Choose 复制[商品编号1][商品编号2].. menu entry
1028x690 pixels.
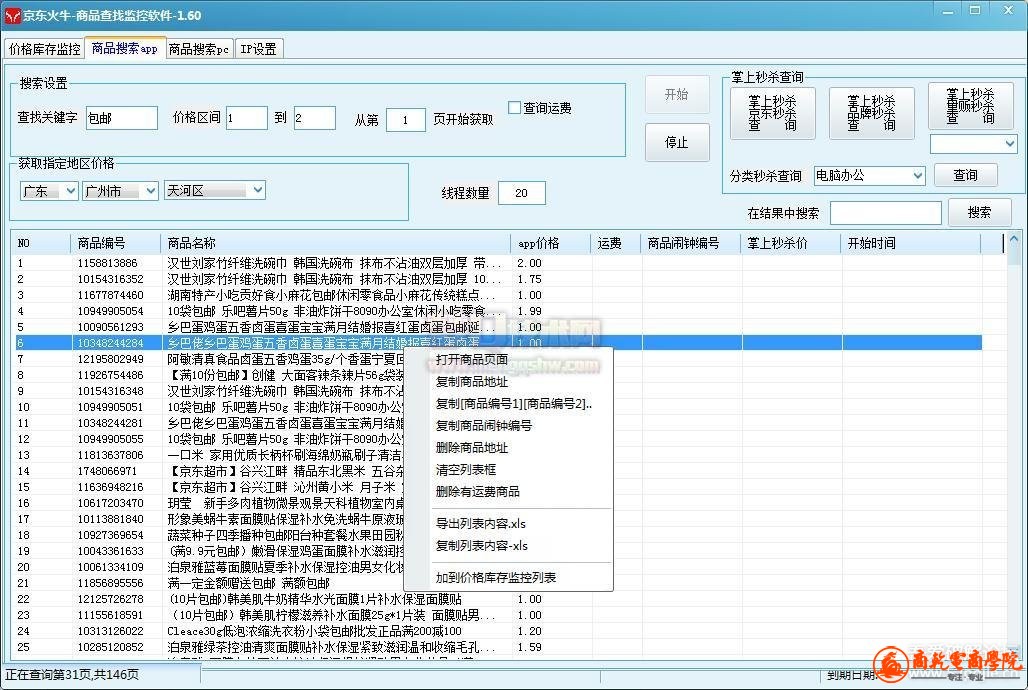[x=513, y=404]
